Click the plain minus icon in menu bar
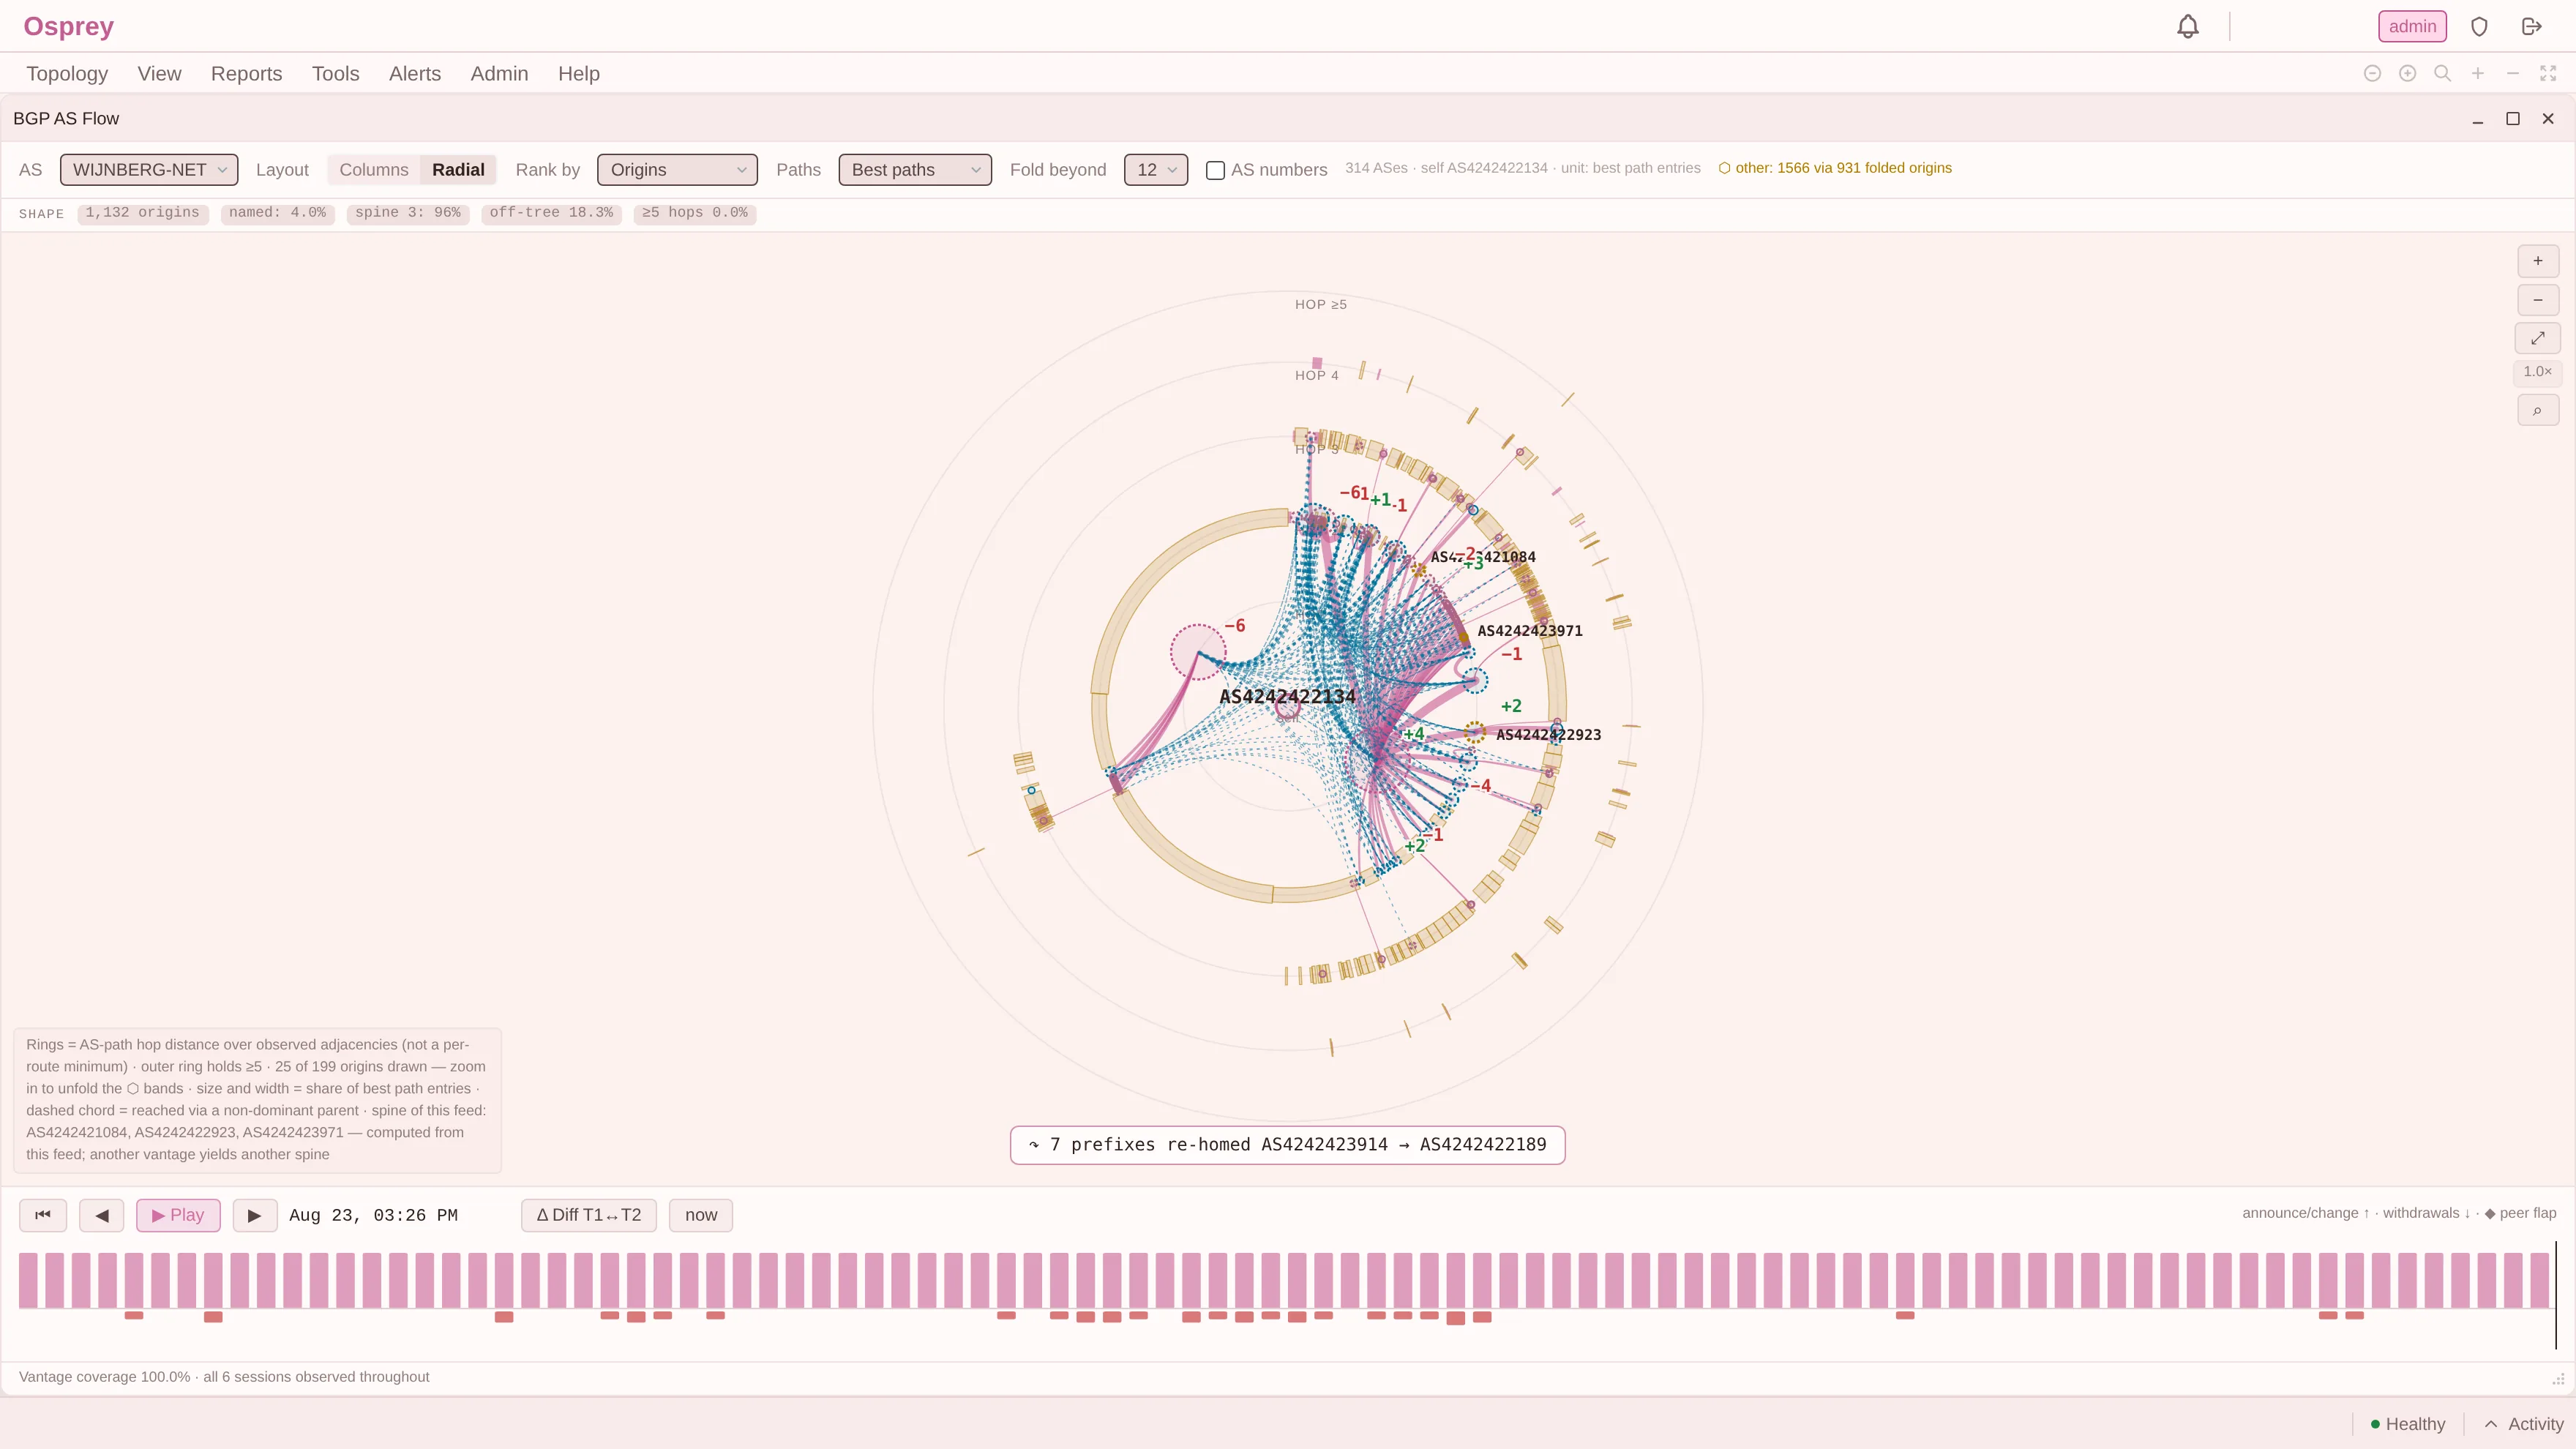The image size is (2576, 1449). click(x=2512, y=73)
